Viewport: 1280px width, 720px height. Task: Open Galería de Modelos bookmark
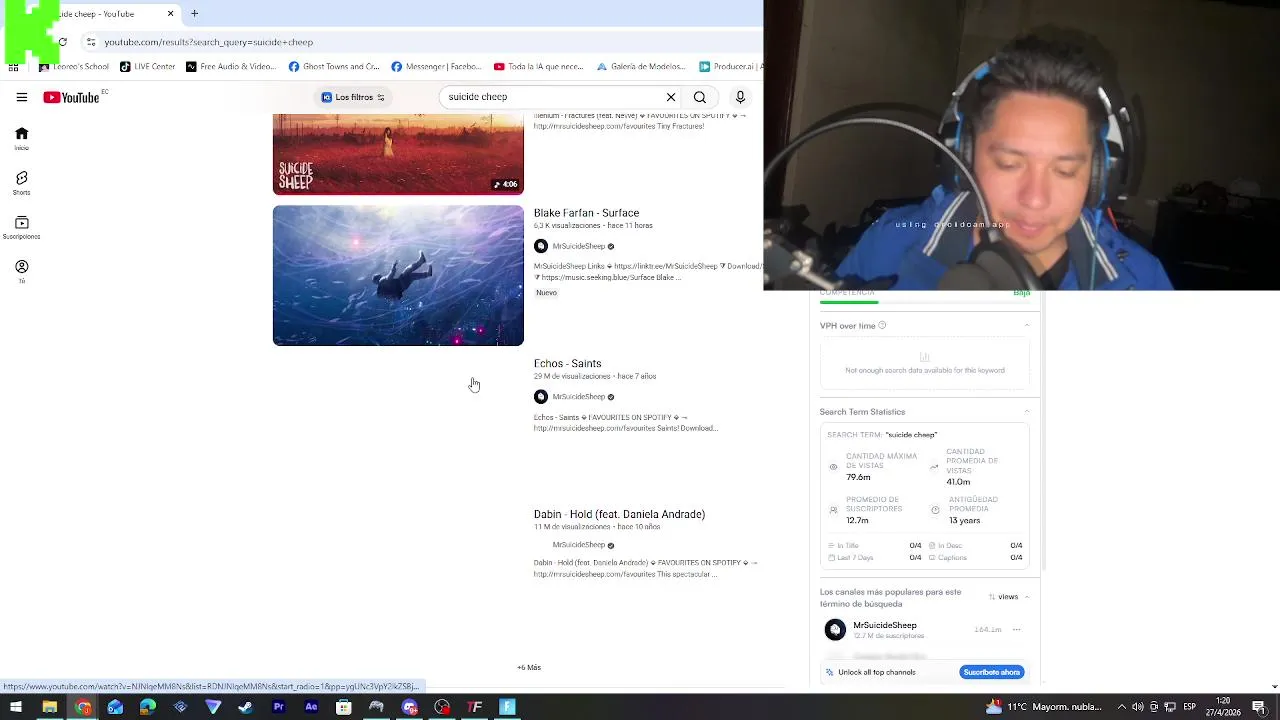pyautogui.click(x=641, y=67)
